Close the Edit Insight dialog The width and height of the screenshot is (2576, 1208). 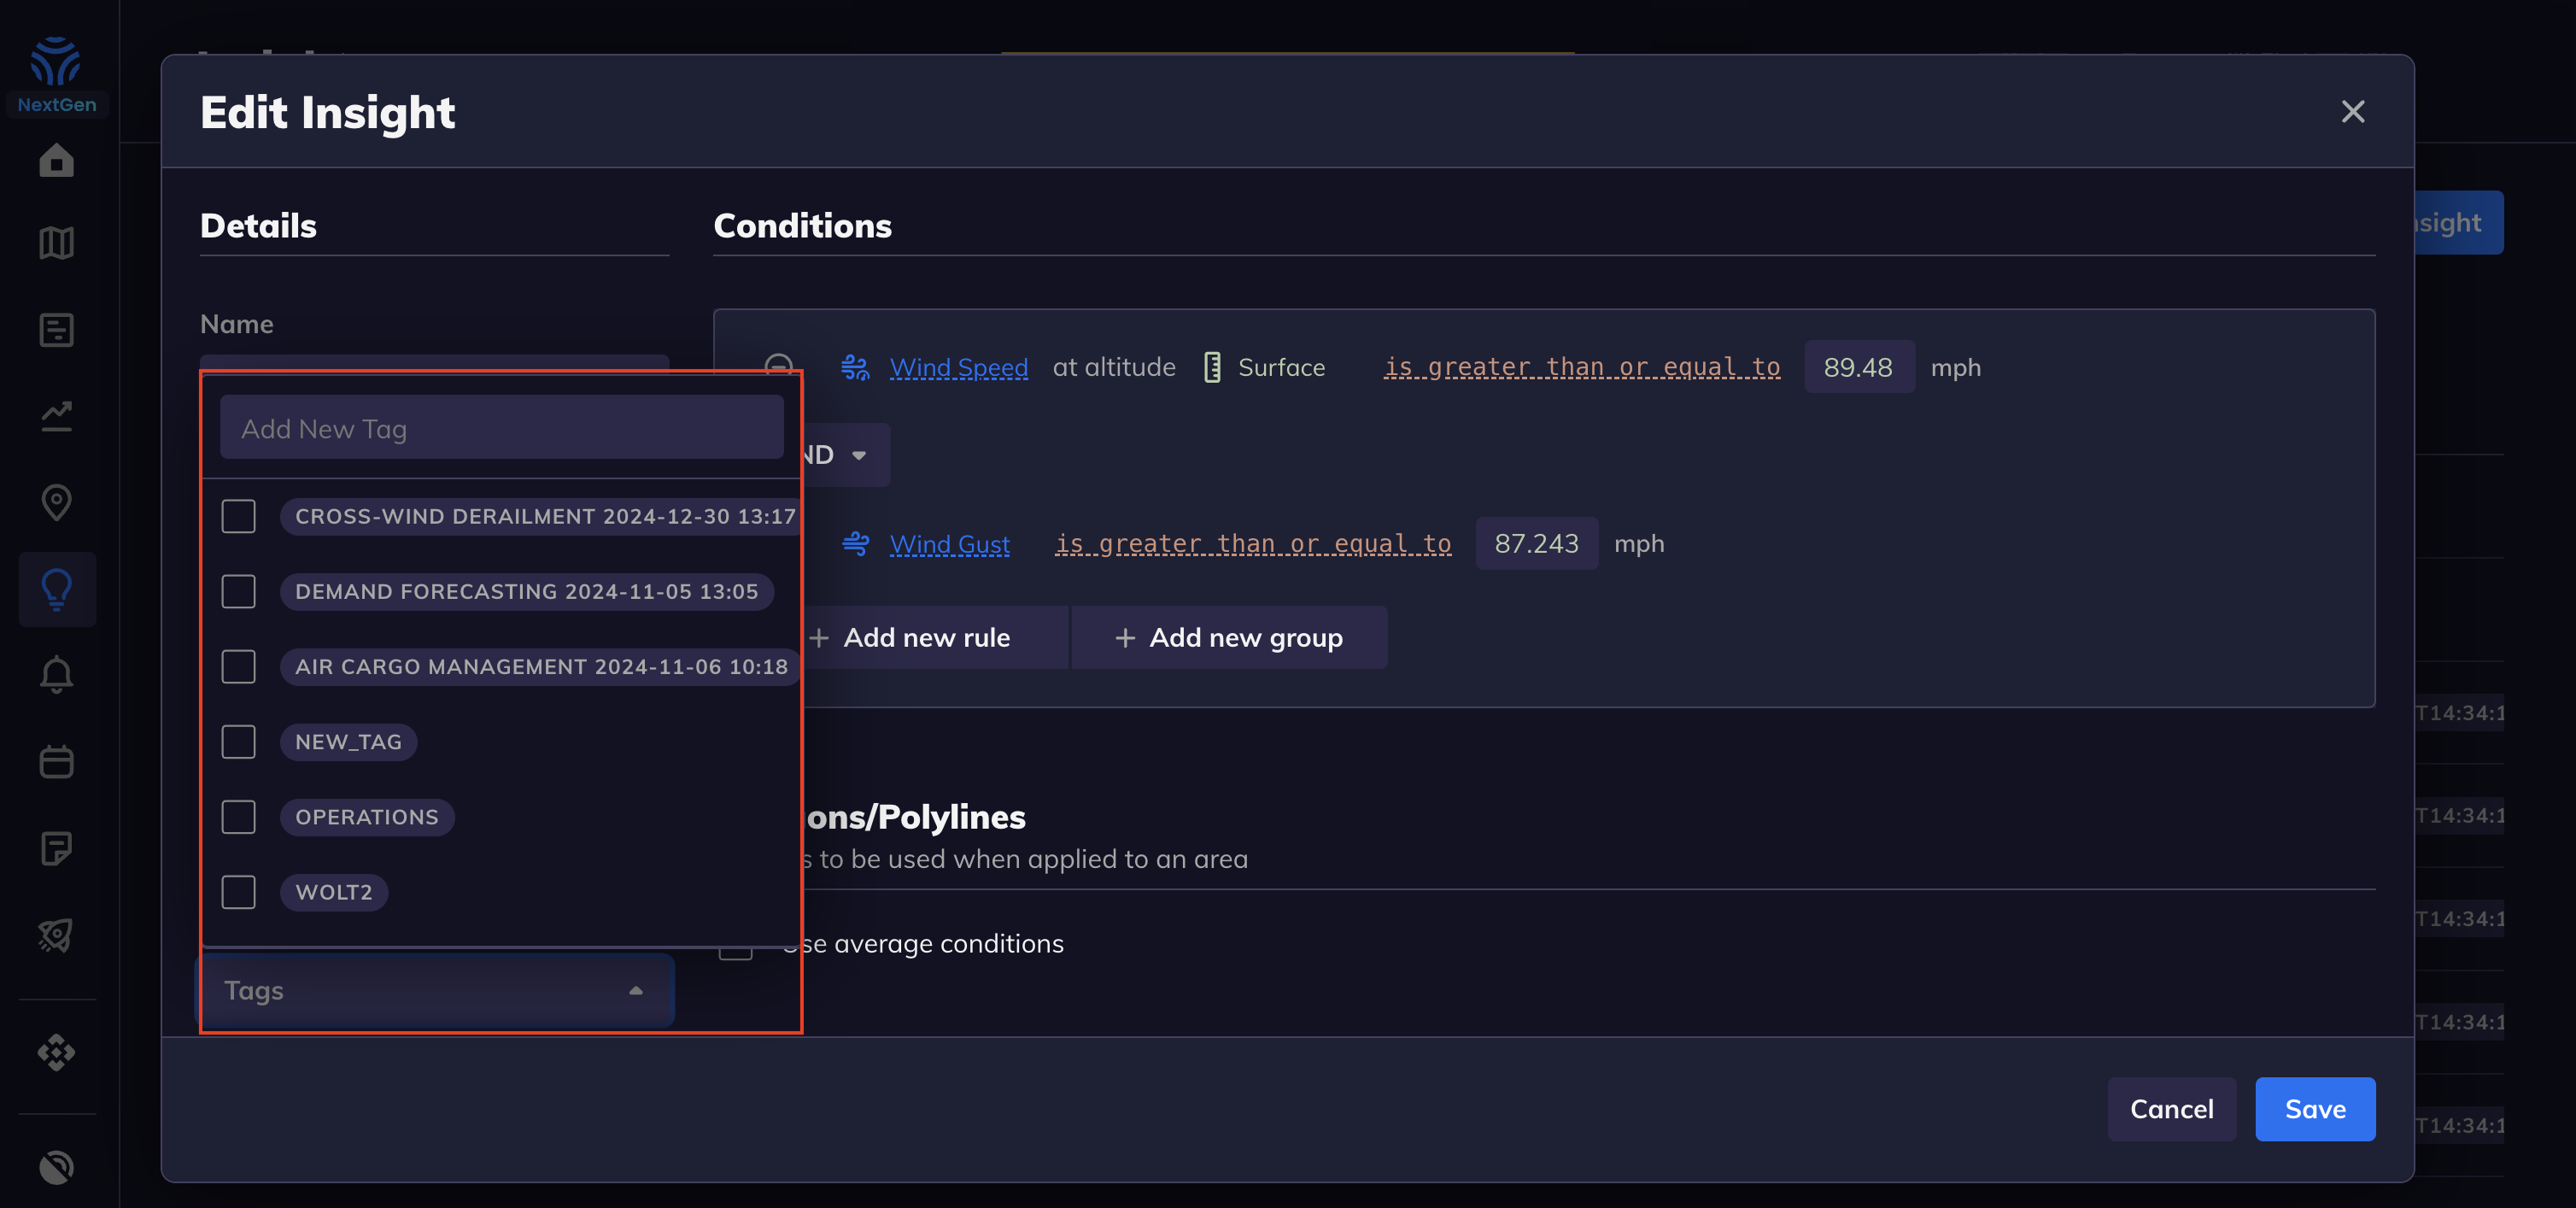tap(2352, 111)
